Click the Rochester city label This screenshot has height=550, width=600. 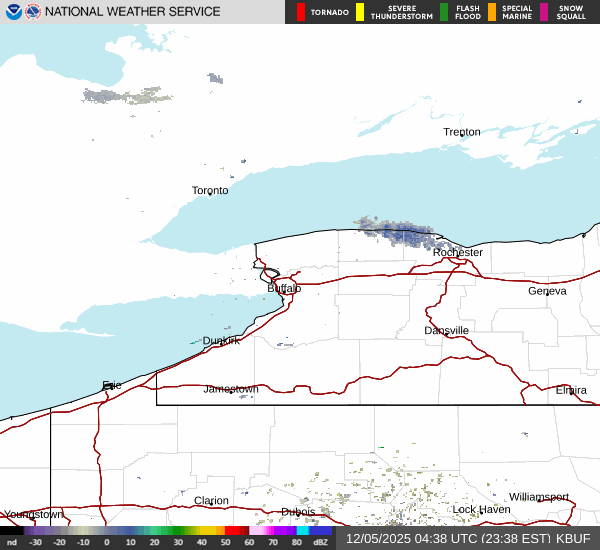(458, 253)
